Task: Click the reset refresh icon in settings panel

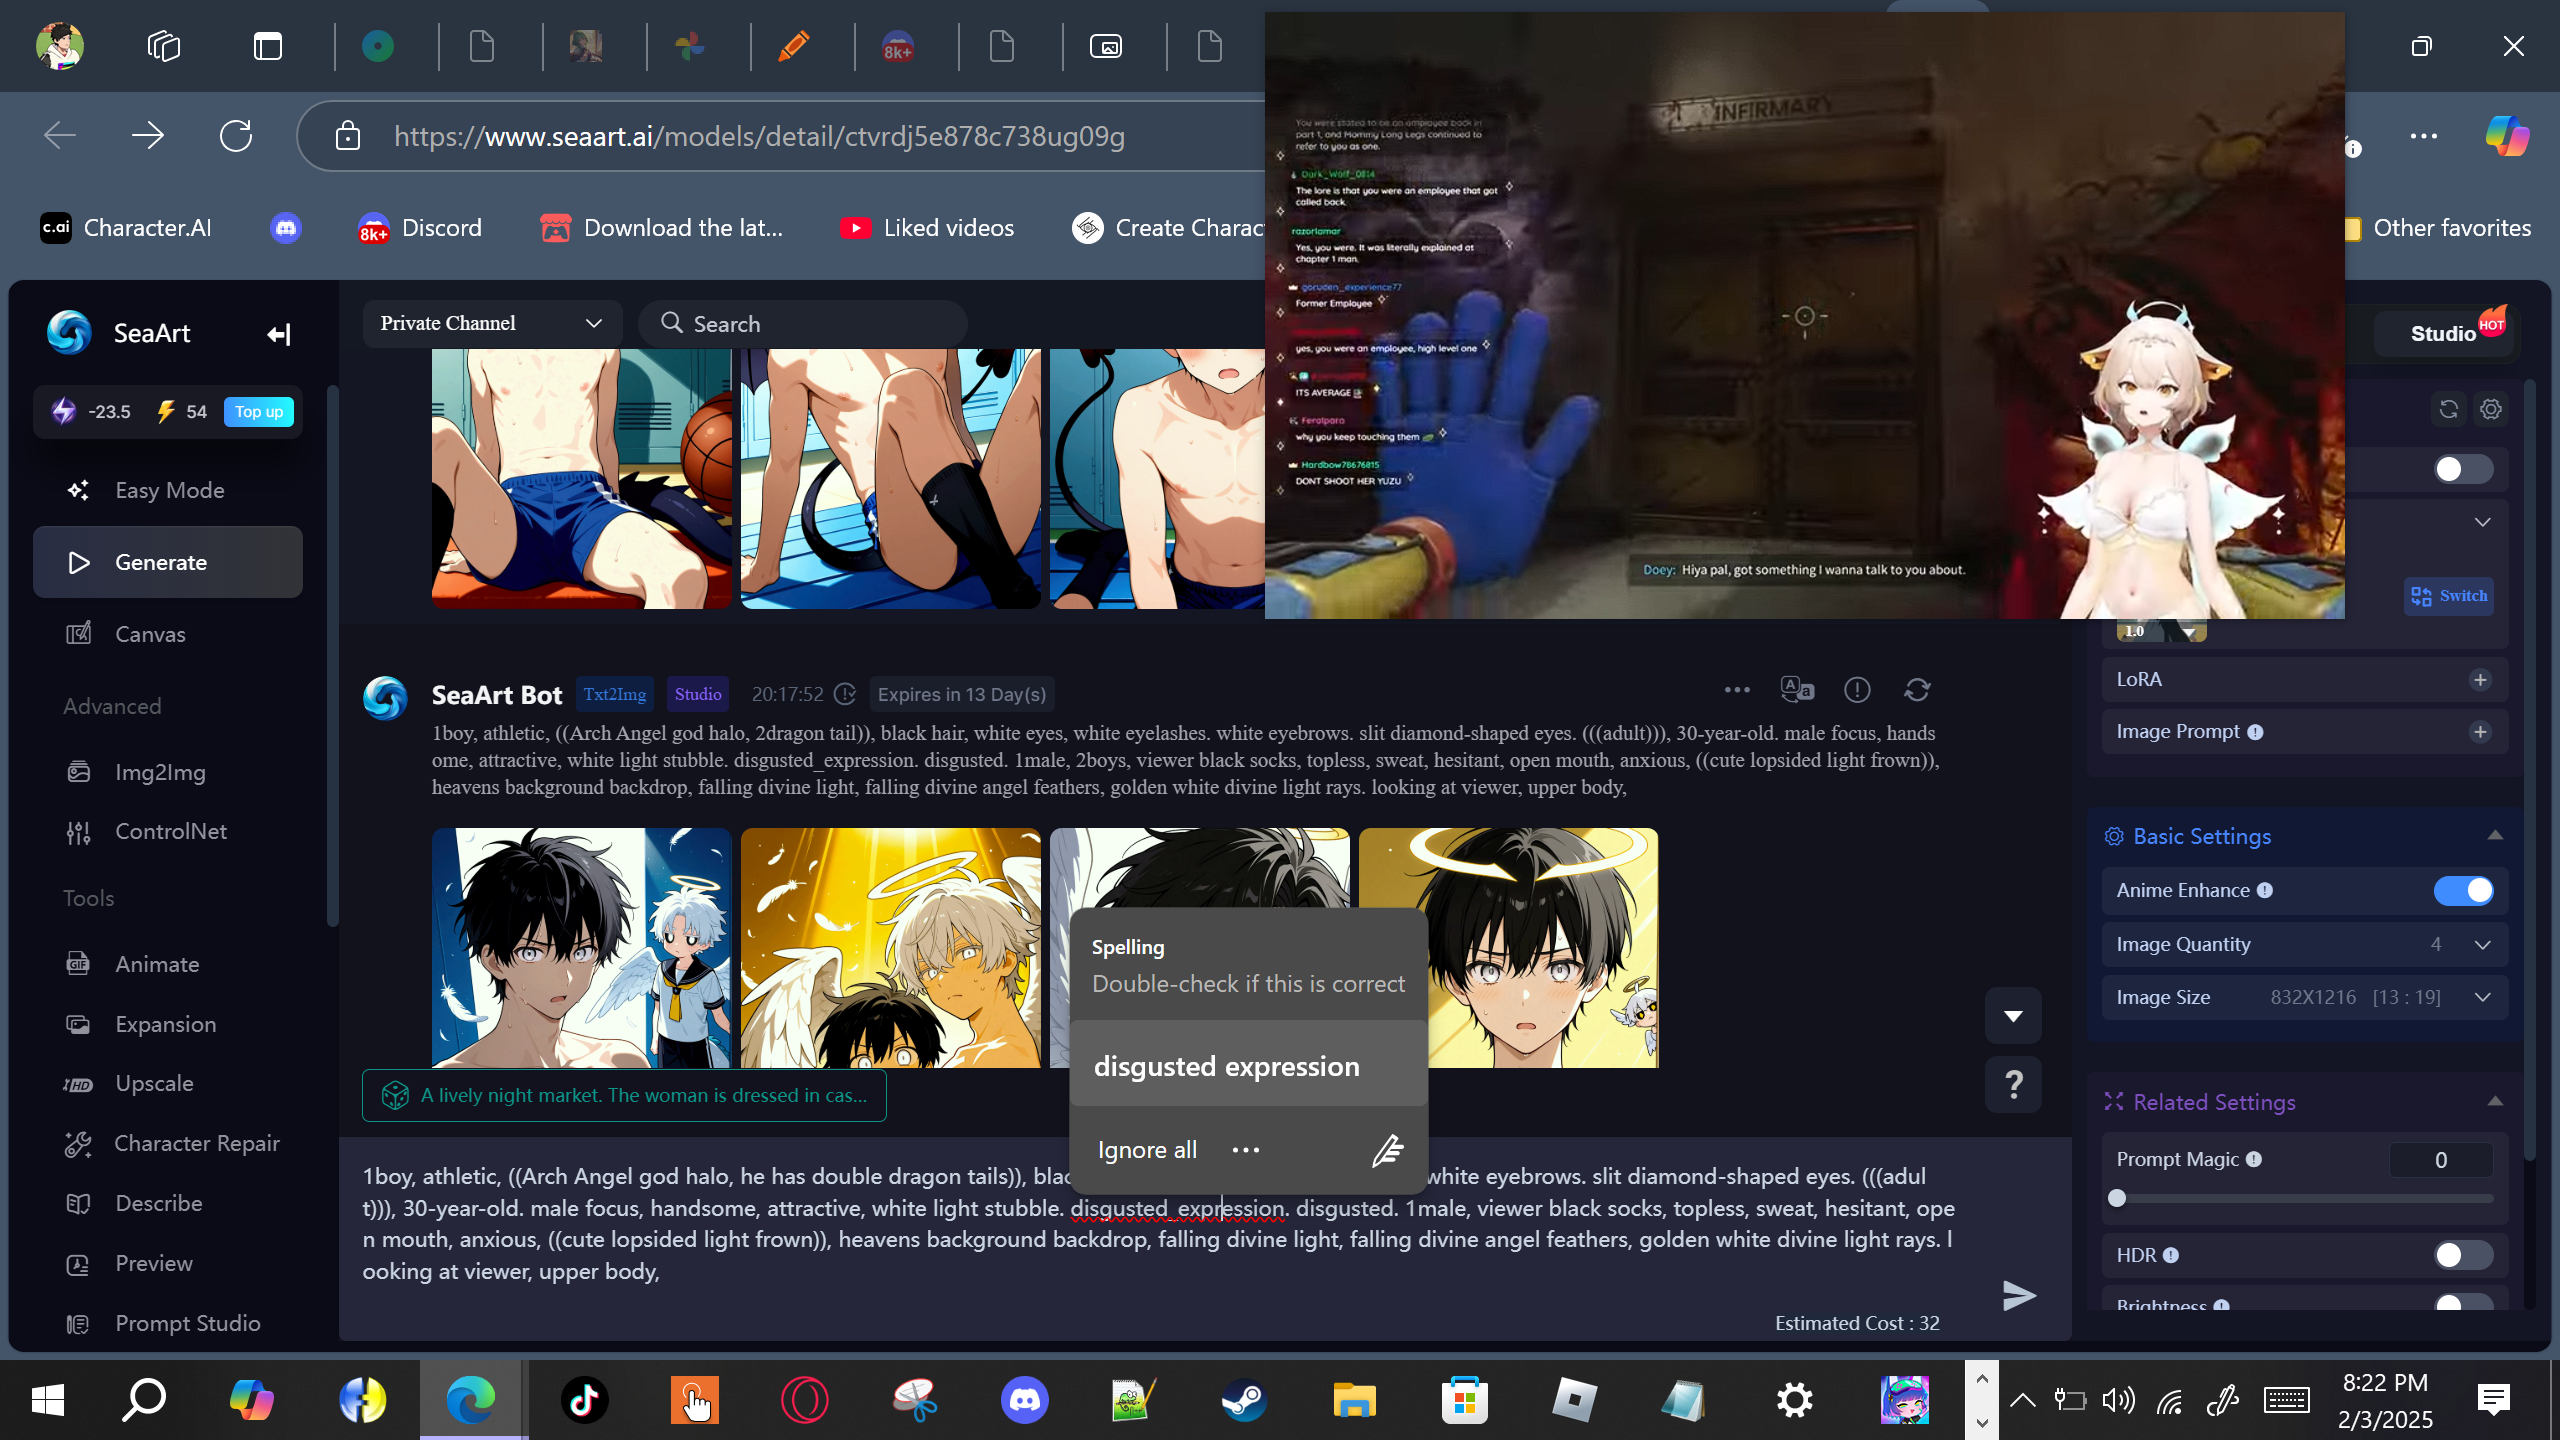Action: (2449, 409)
